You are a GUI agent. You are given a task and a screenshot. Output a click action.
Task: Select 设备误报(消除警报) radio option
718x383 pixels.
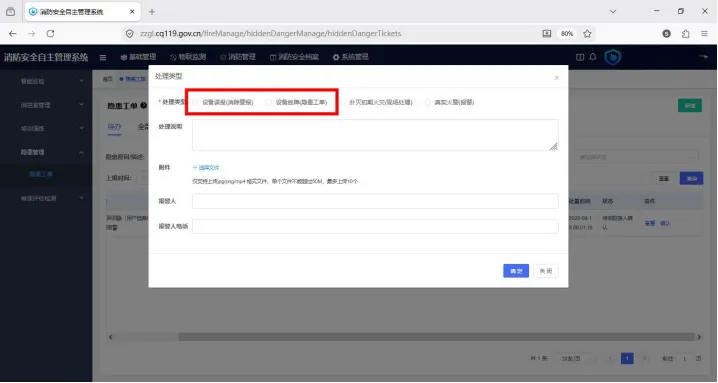pos(223,102)
